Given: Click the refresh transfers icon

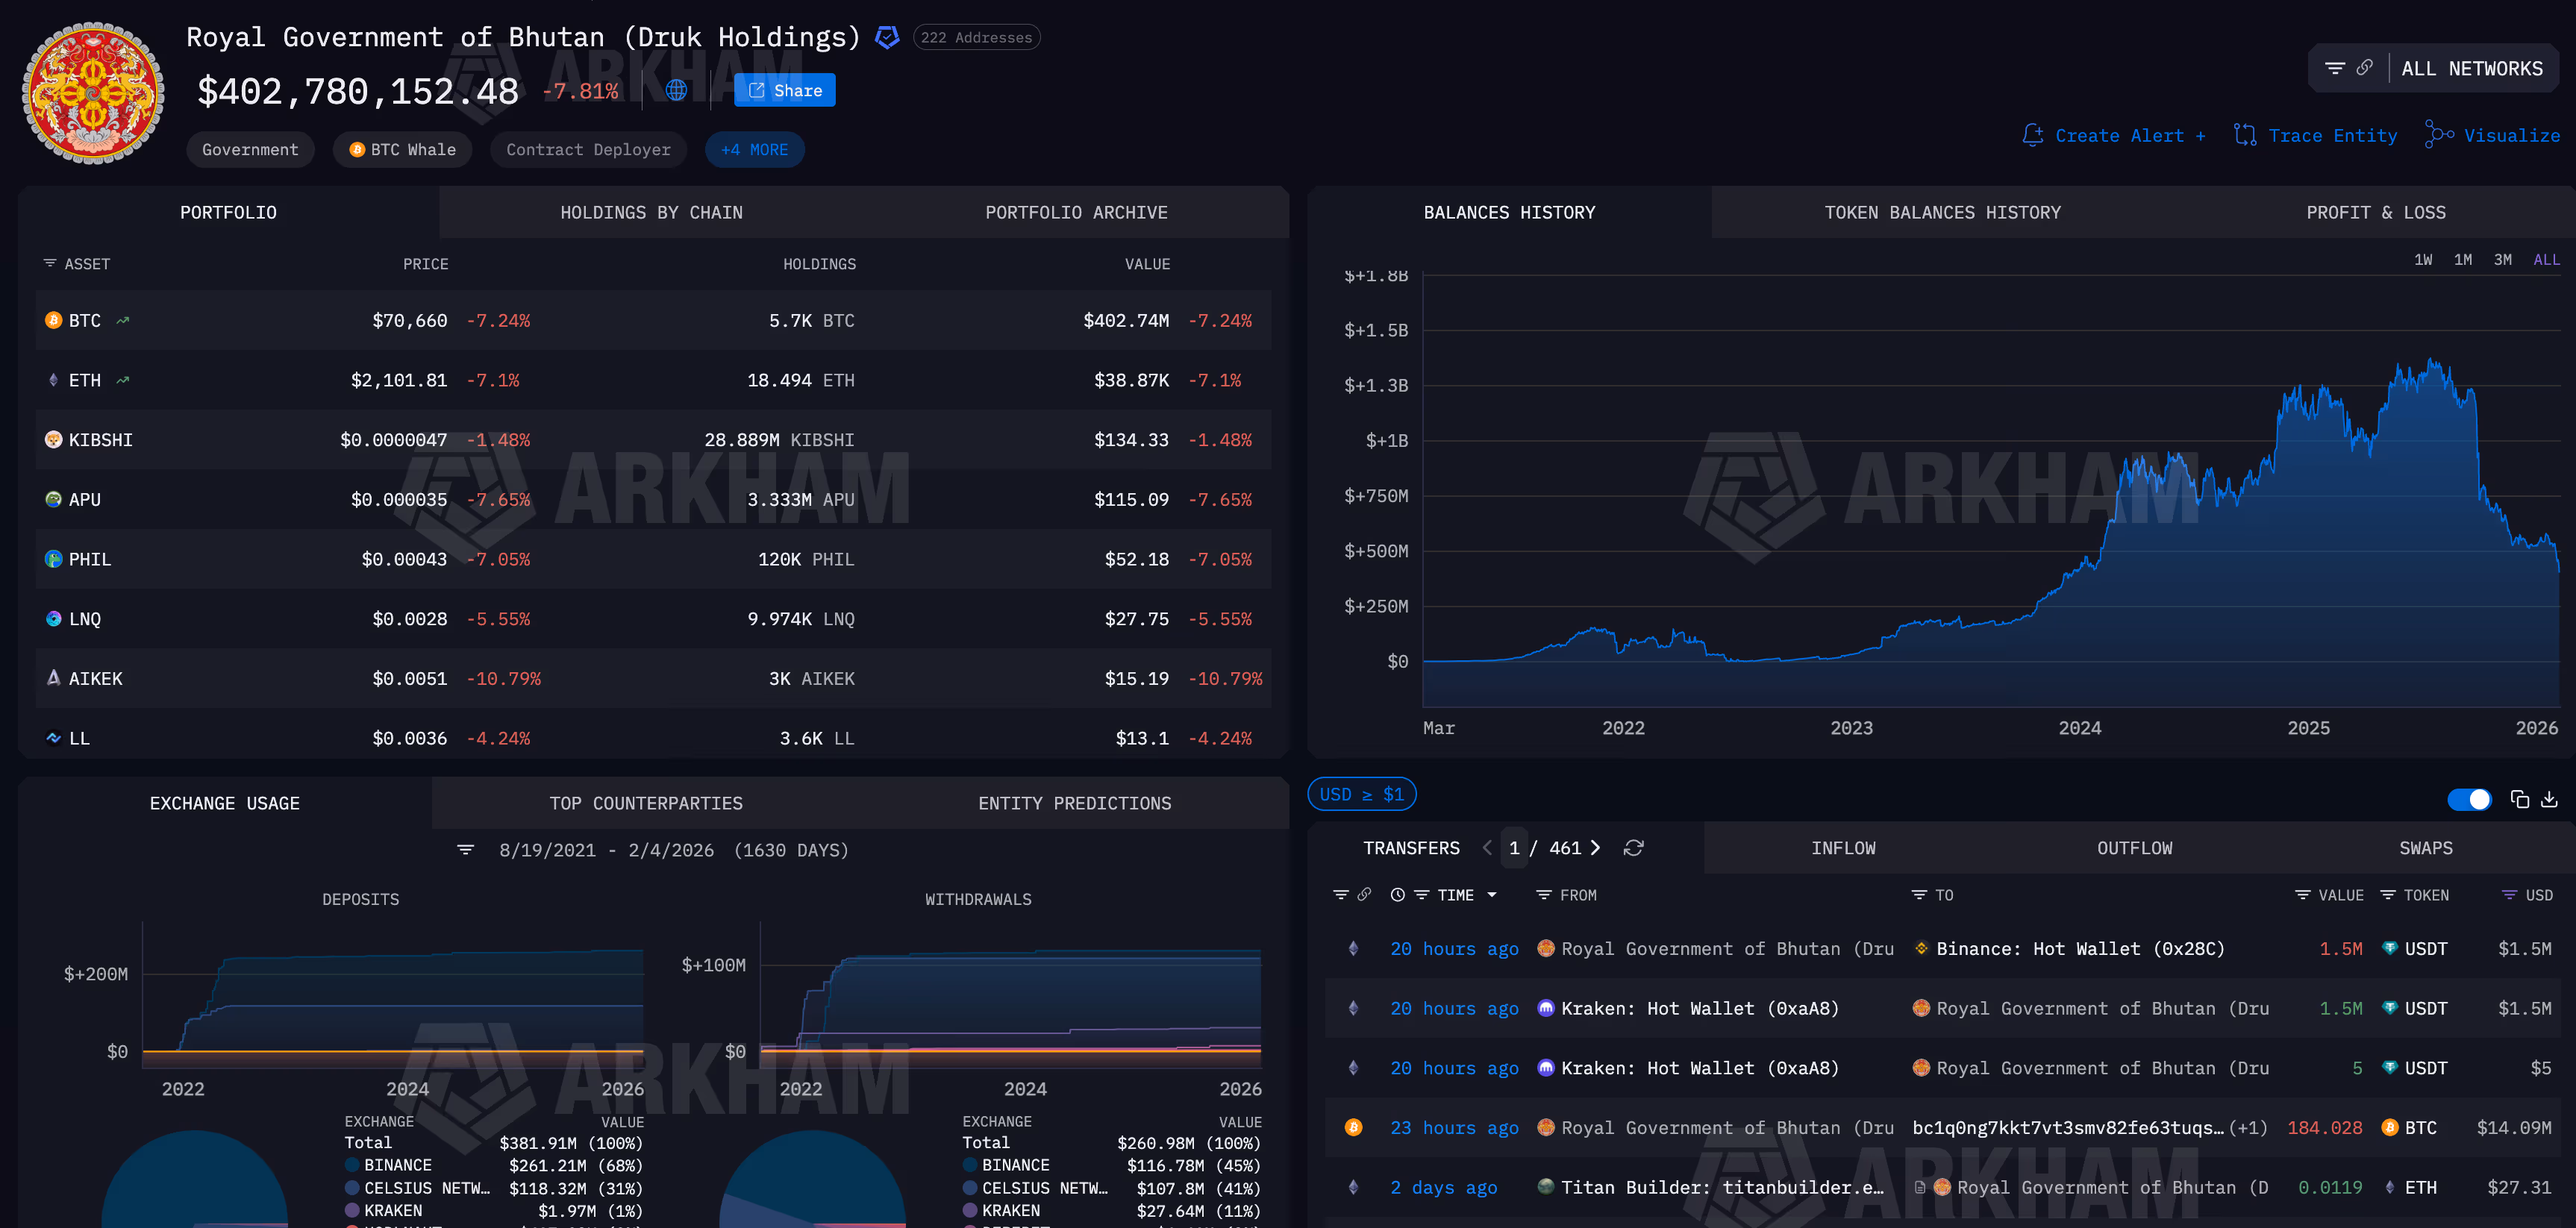Looking at the screenshot, I should click(x=1633, y=848).
